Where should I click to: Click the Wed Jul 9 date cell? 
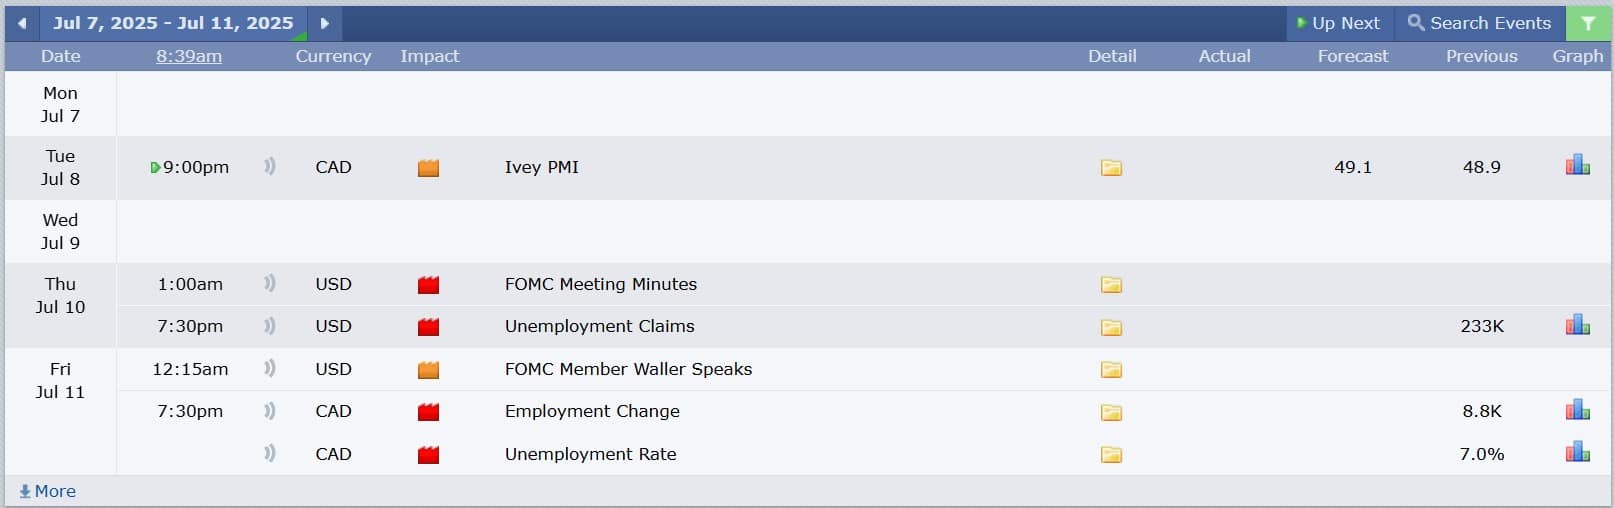(x=60, y=231)
